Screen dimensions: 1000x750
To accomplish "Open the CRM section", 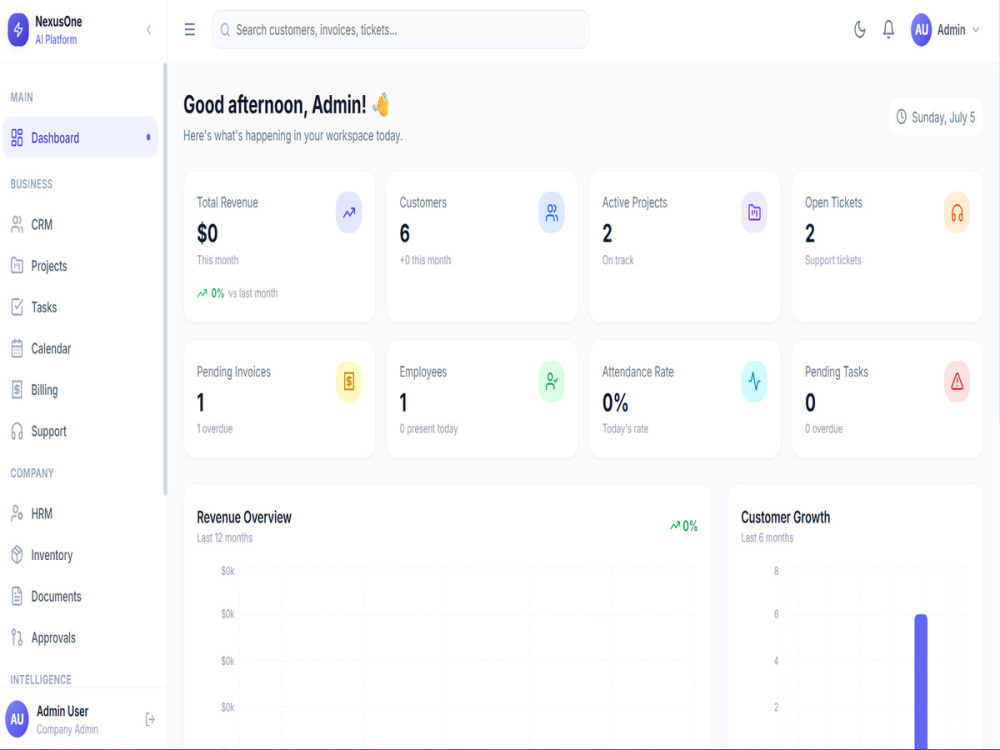I will pyautogui.click(x=80, y=224).
